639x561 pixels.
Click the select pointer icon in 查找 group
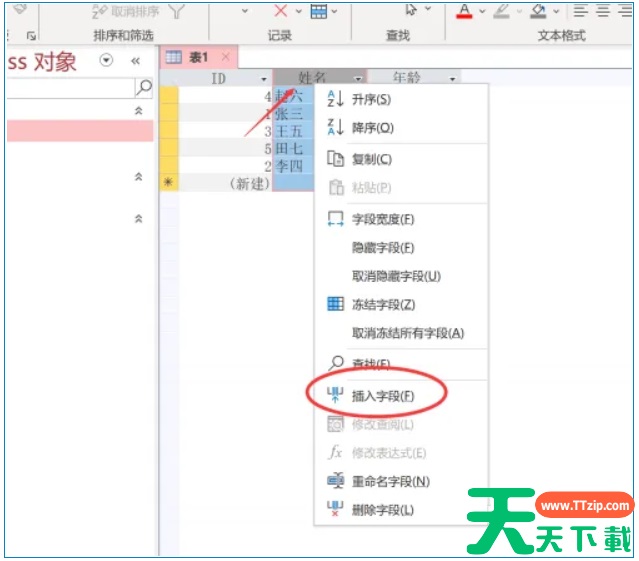coord(411,9)
